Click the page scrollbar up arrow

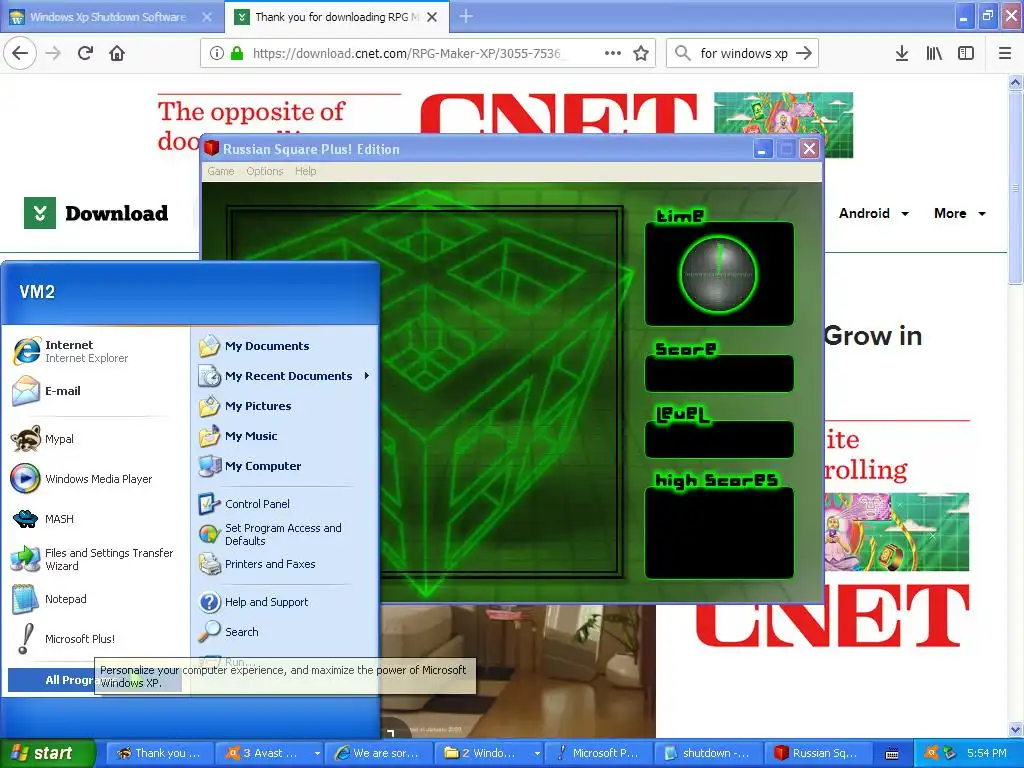tap(1015, 82)
